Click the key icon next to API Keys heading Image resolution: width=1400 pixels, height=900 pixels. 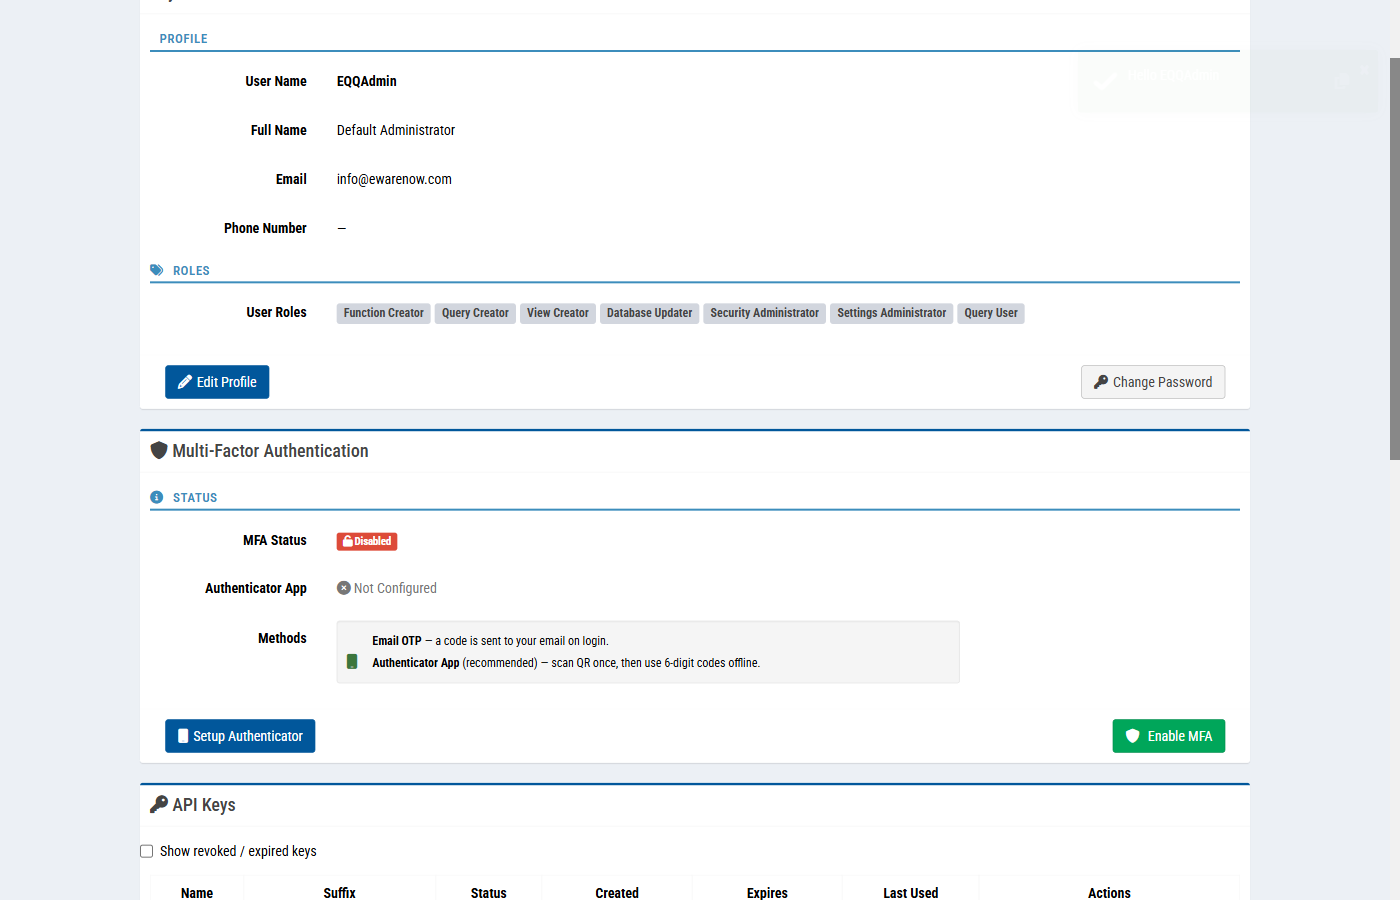pos(159,804)
